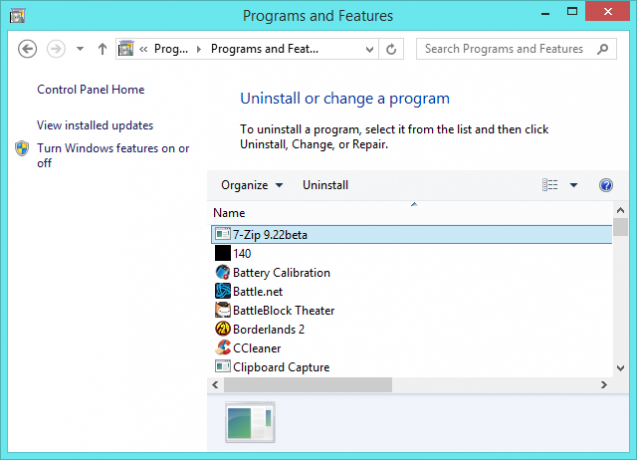The height and width of the screenshot is (460, 637).
Task: Go back with the back arrow
Action: tap(27, 49)
